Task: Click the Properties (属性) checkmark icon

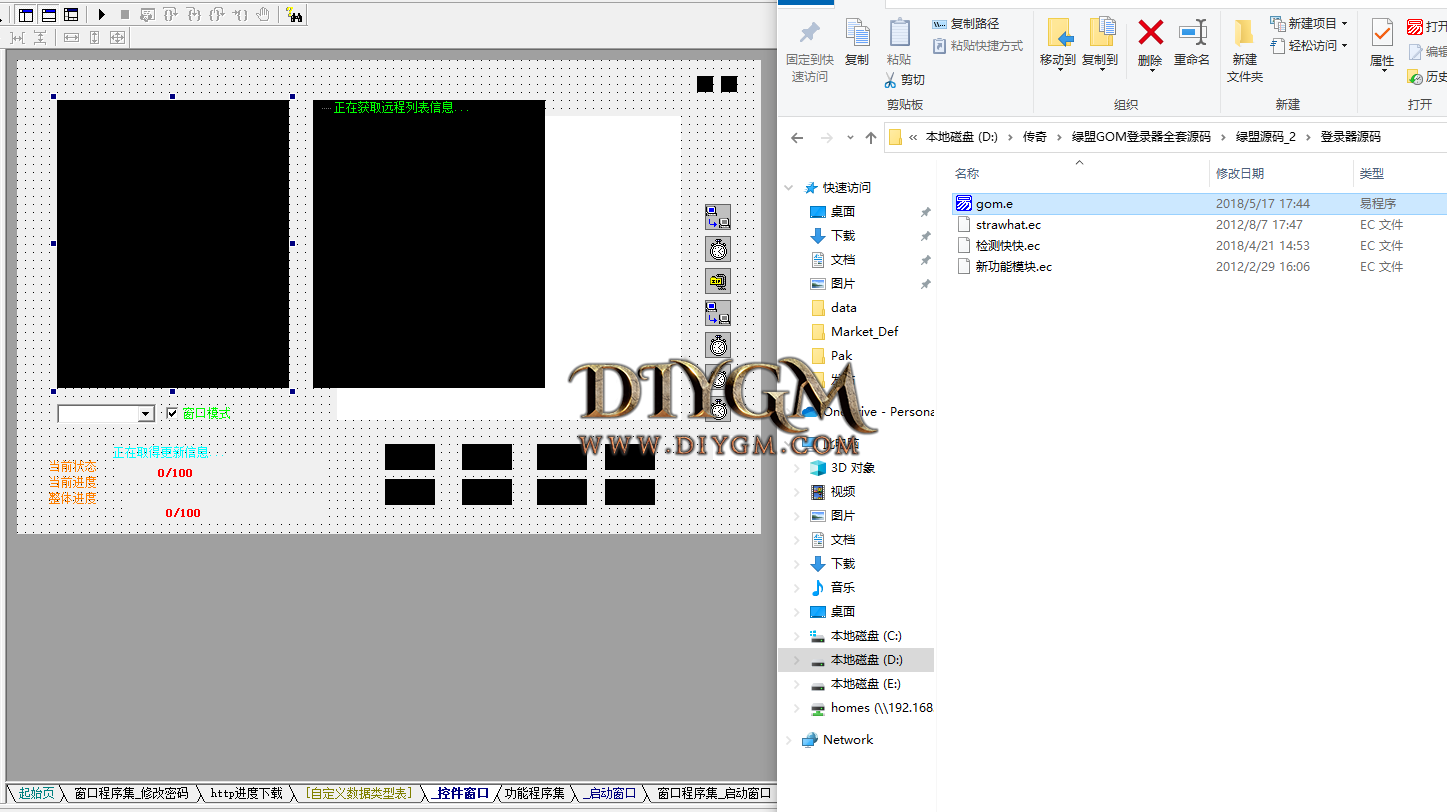Action: point(1382,32)
